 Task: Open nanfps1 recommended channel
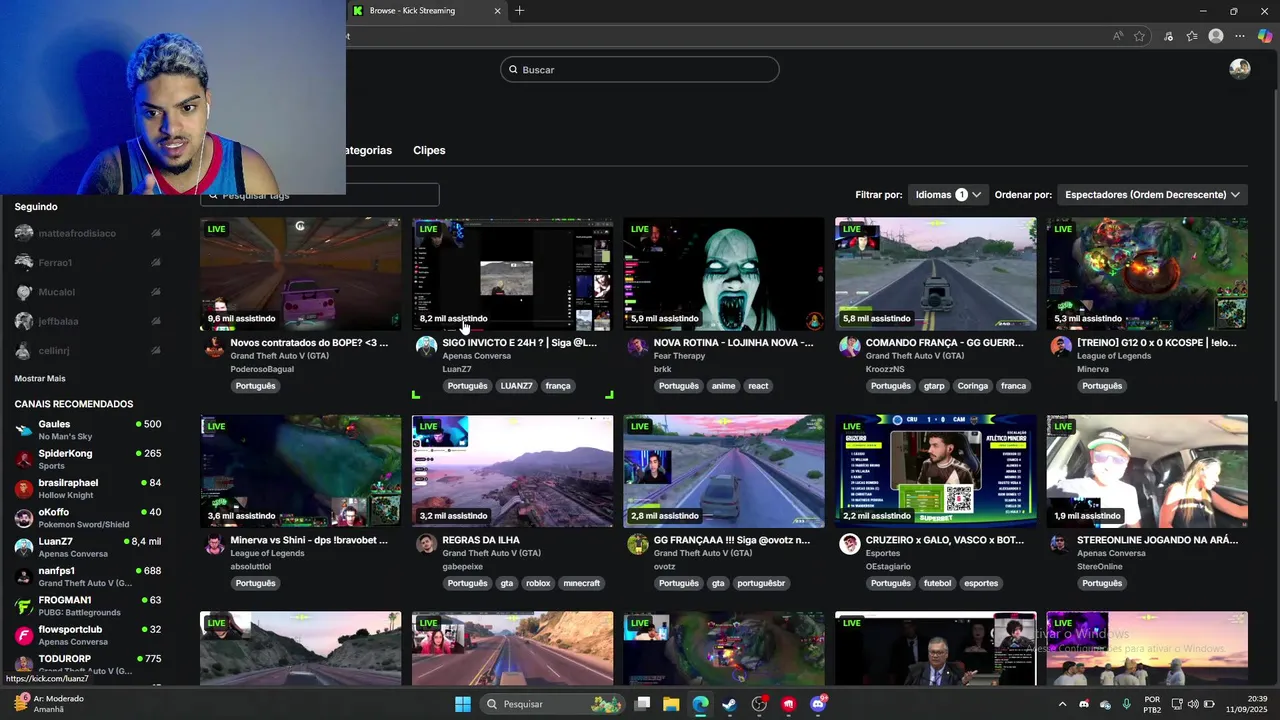(88, 576)
